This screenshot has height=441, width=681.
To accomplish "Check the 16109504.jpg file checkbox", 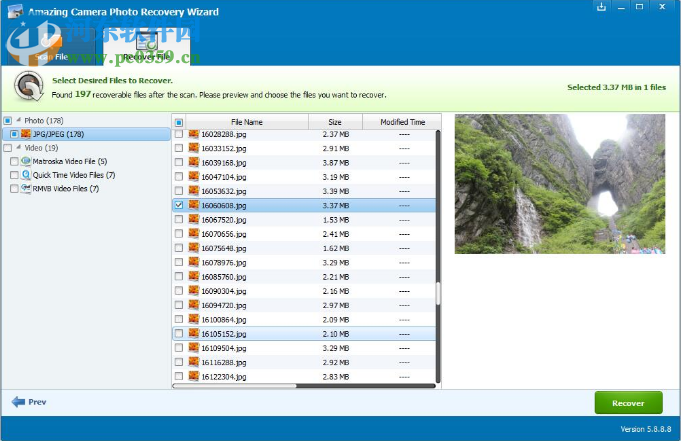I will [179, 348].
